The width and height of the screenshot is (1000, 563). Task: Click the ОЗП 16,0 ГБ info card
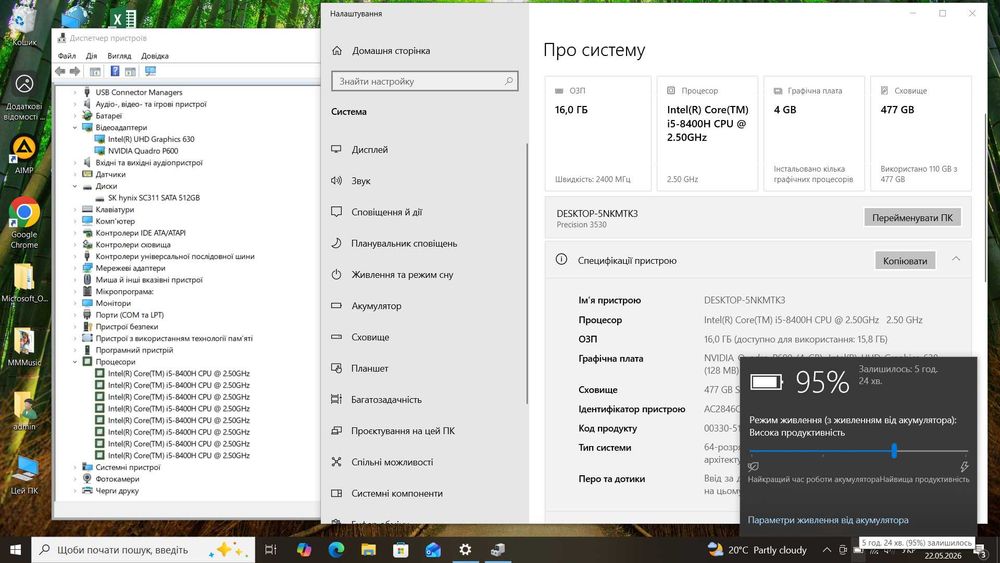(x=598, y=133)
